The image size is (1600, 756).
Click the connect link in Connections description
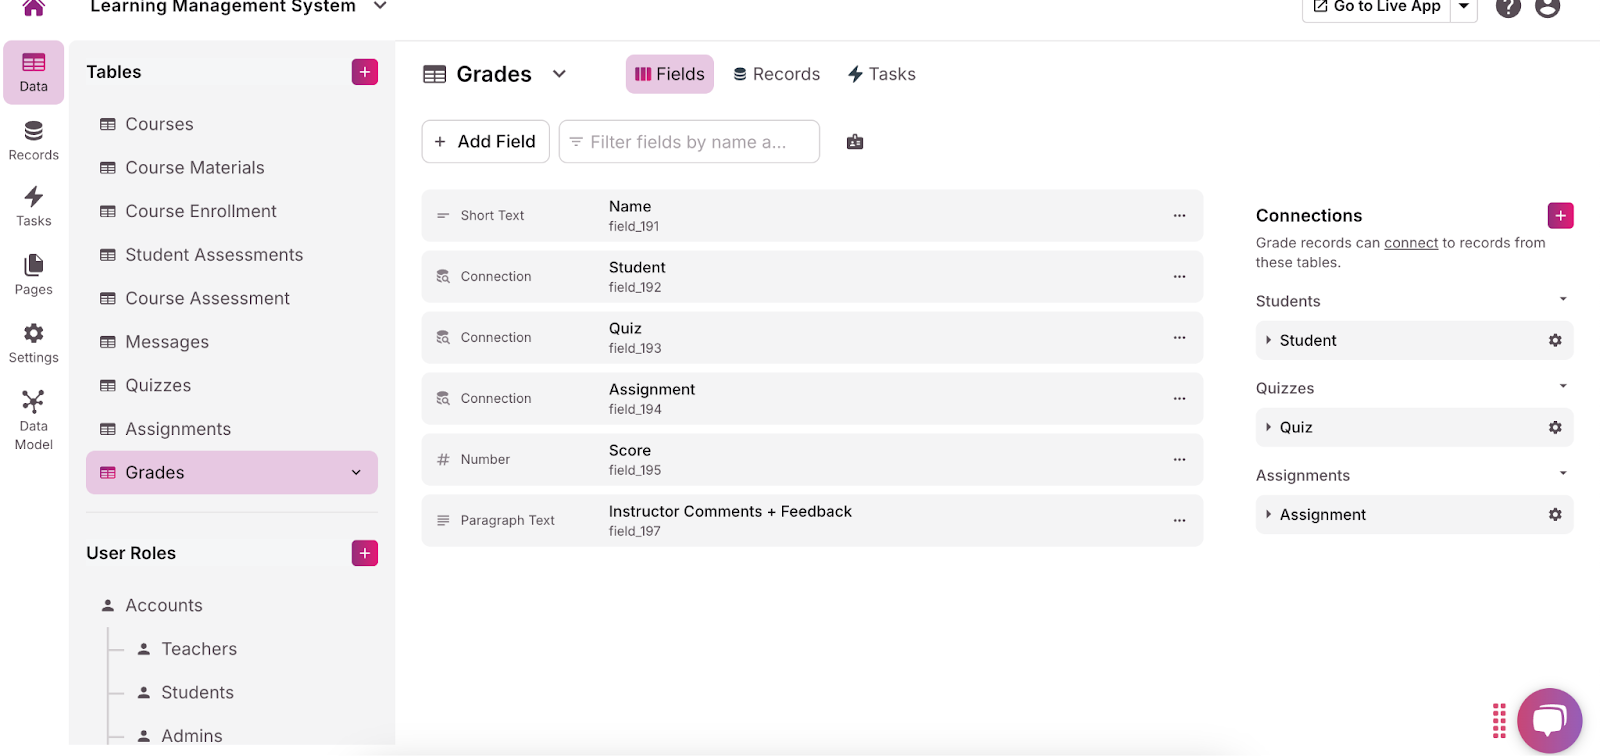point(1410,243)
